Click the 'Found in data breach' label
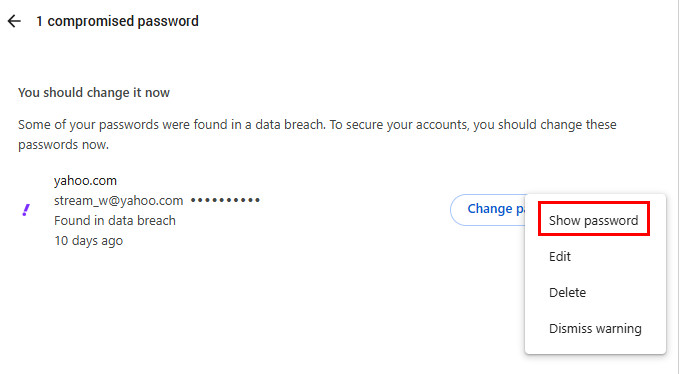This screenshot has height=374, width=679. [x=115, y=220]
